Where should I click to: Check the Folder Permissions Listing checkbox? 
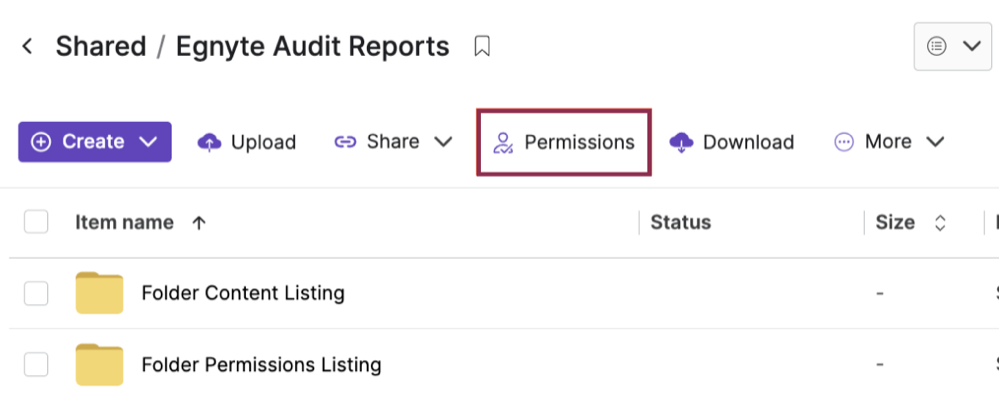pos(36,365)
